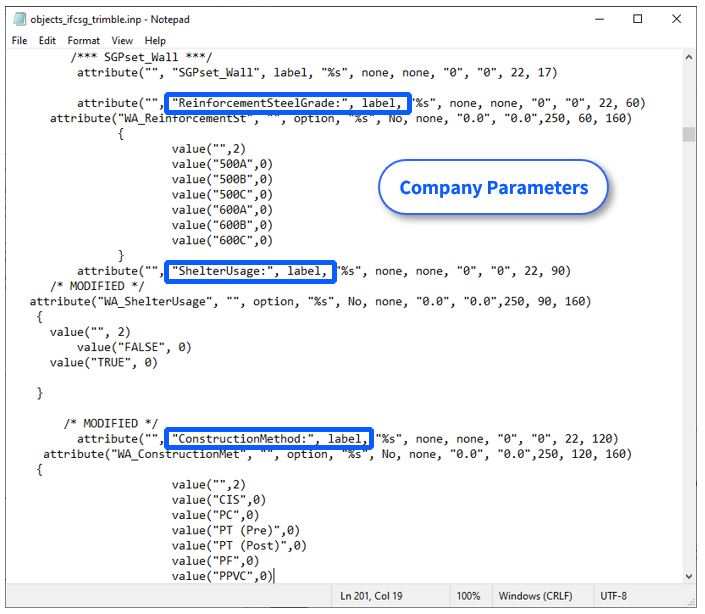Viewport: 705px width, 614px height.
Task: Click the UTF-8 encoding status bar section
Action: [612, 596]
